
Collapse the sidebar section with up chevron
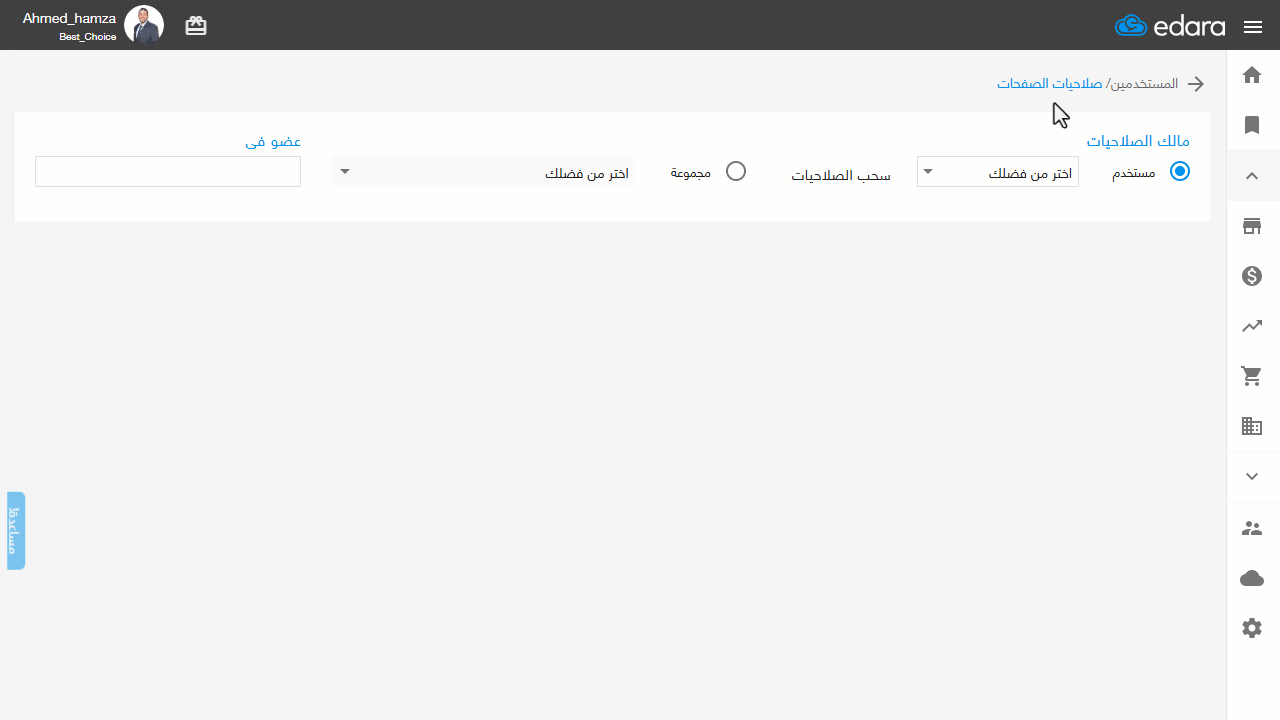coord(1252,176)
